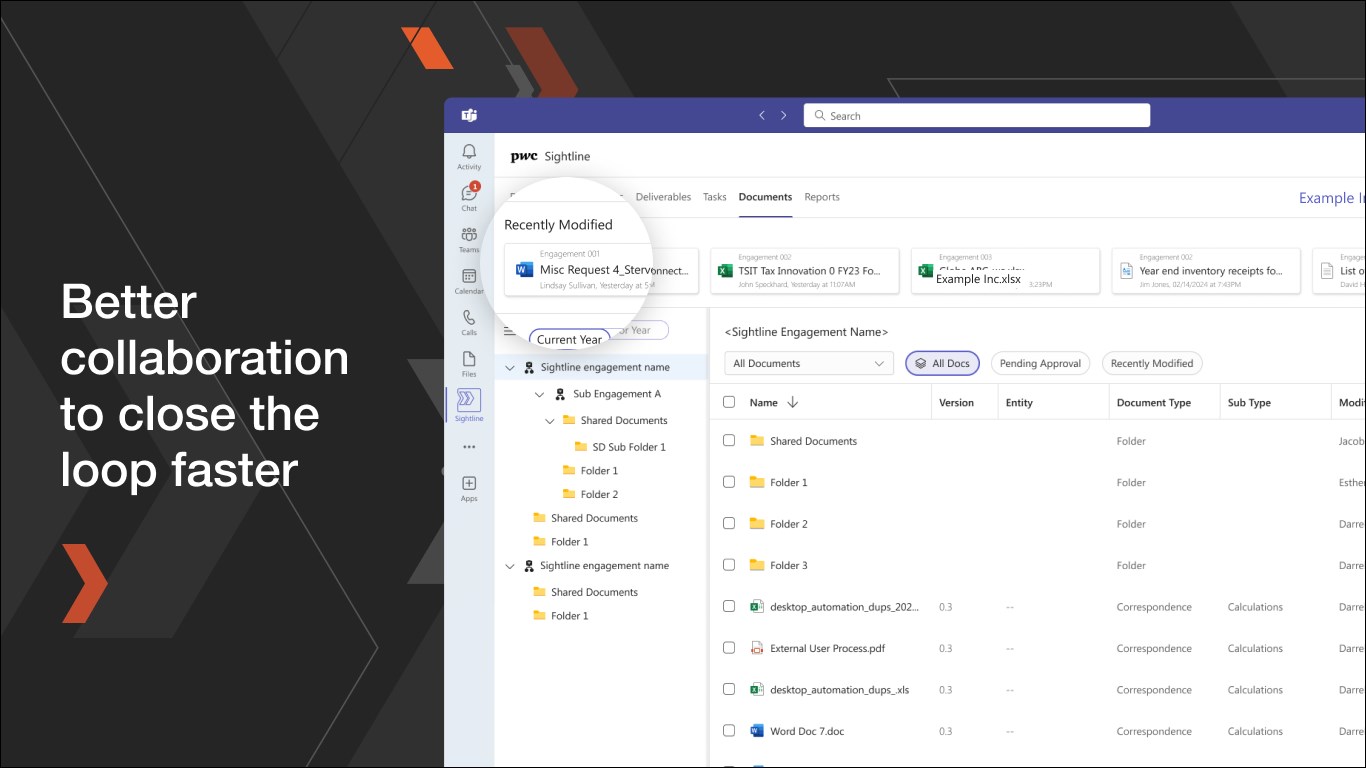Filter by Pending Approval
1366x768 pixels.
point(1040,363)
